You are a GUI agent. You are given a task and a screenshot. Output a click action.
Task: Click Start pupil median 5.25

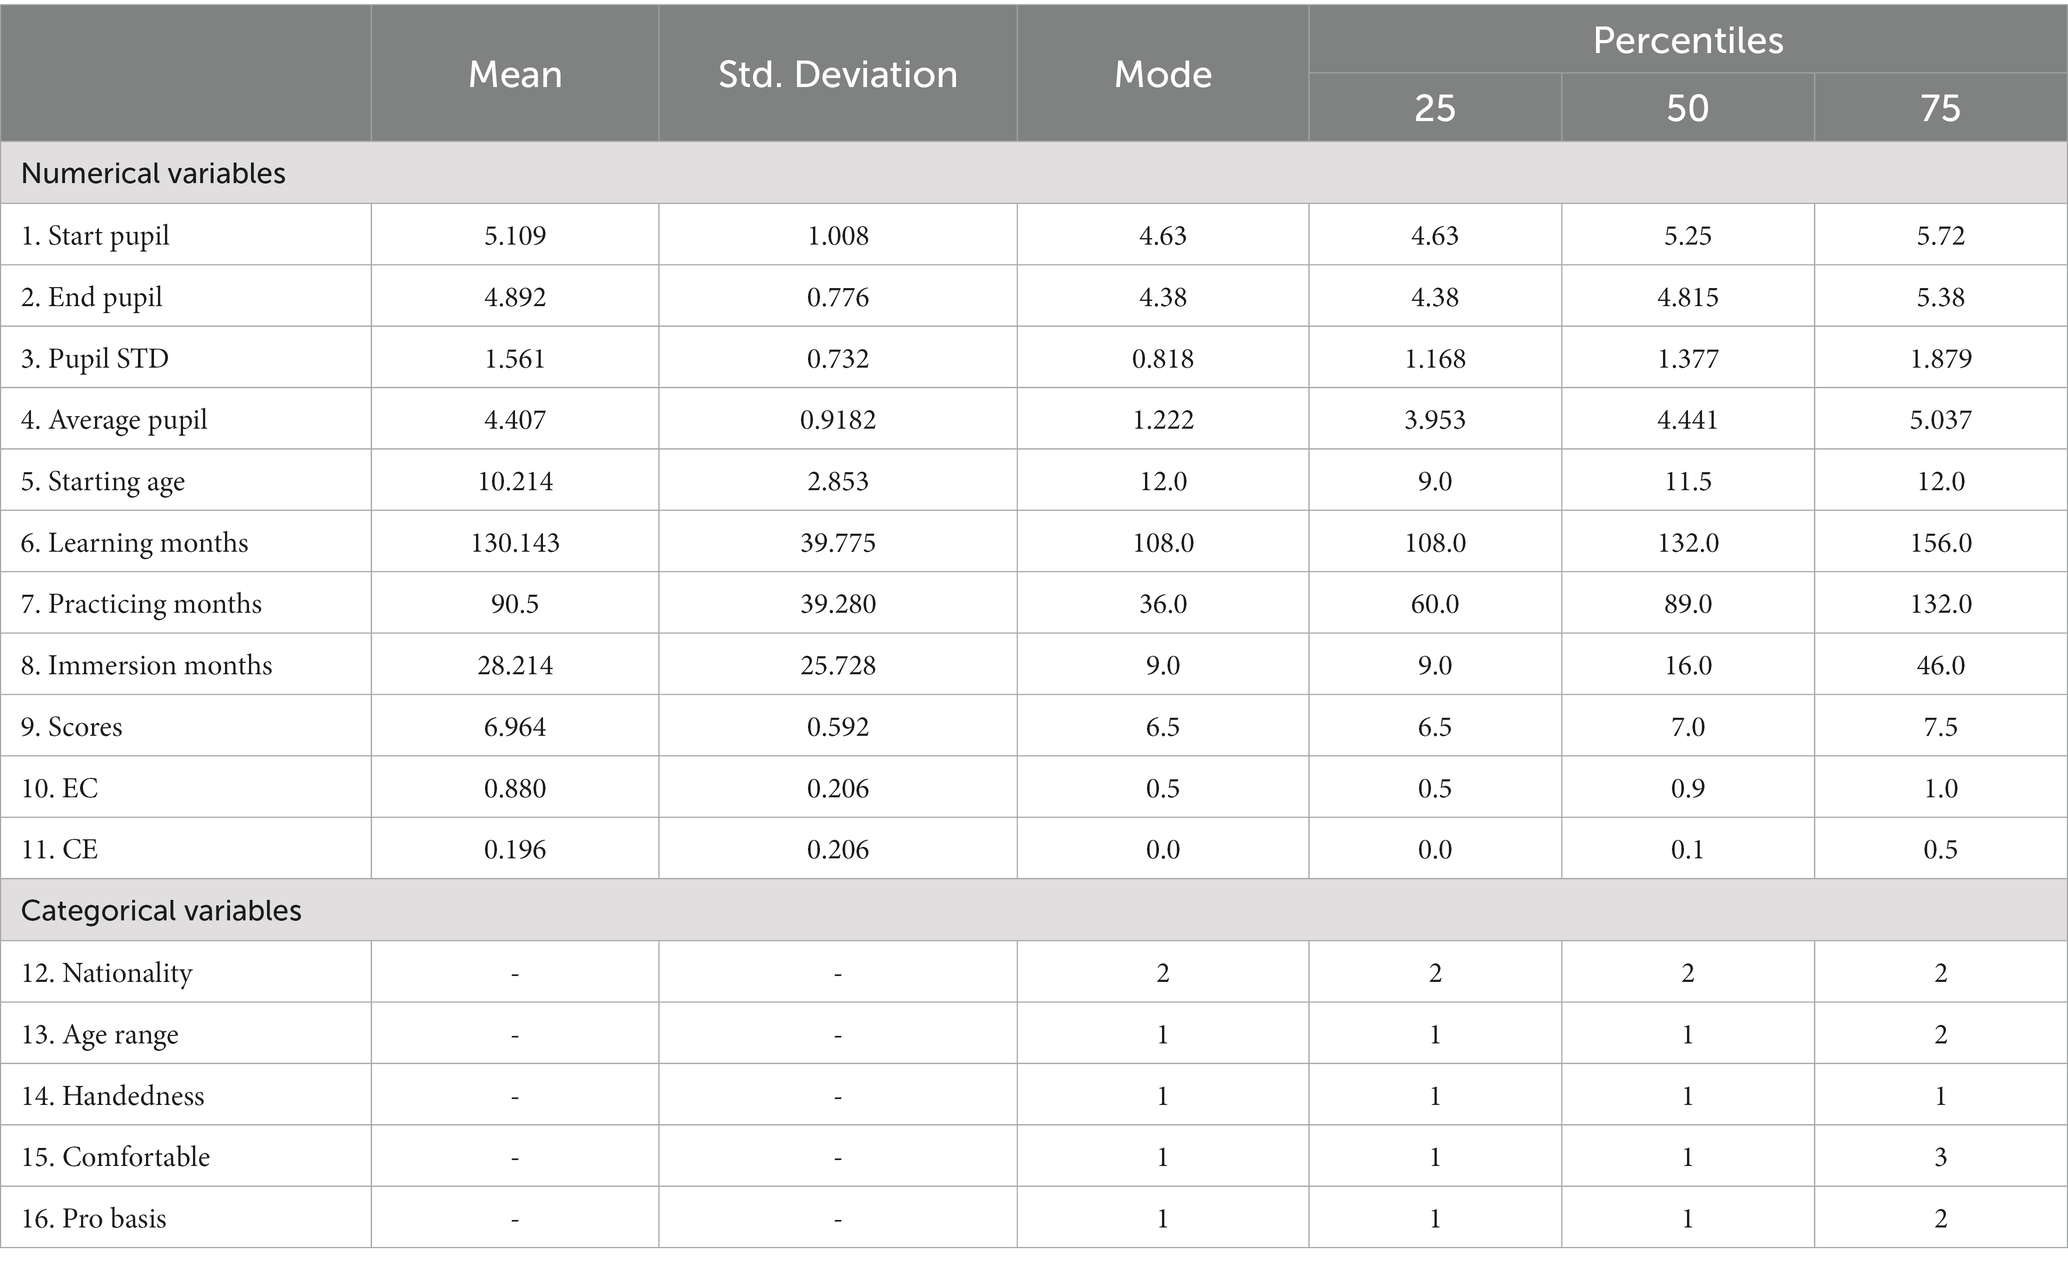coord(1688,236)
